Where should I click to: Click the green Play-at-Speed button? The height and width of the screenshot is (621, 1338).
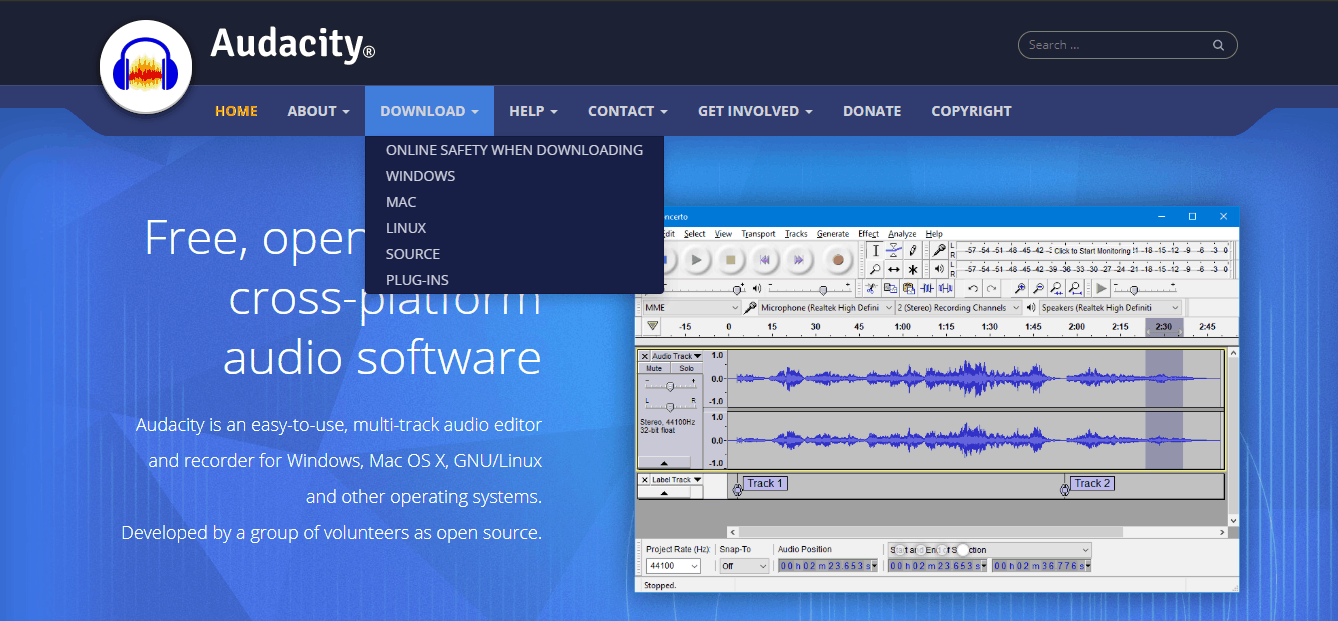[x=1101, y=289]
